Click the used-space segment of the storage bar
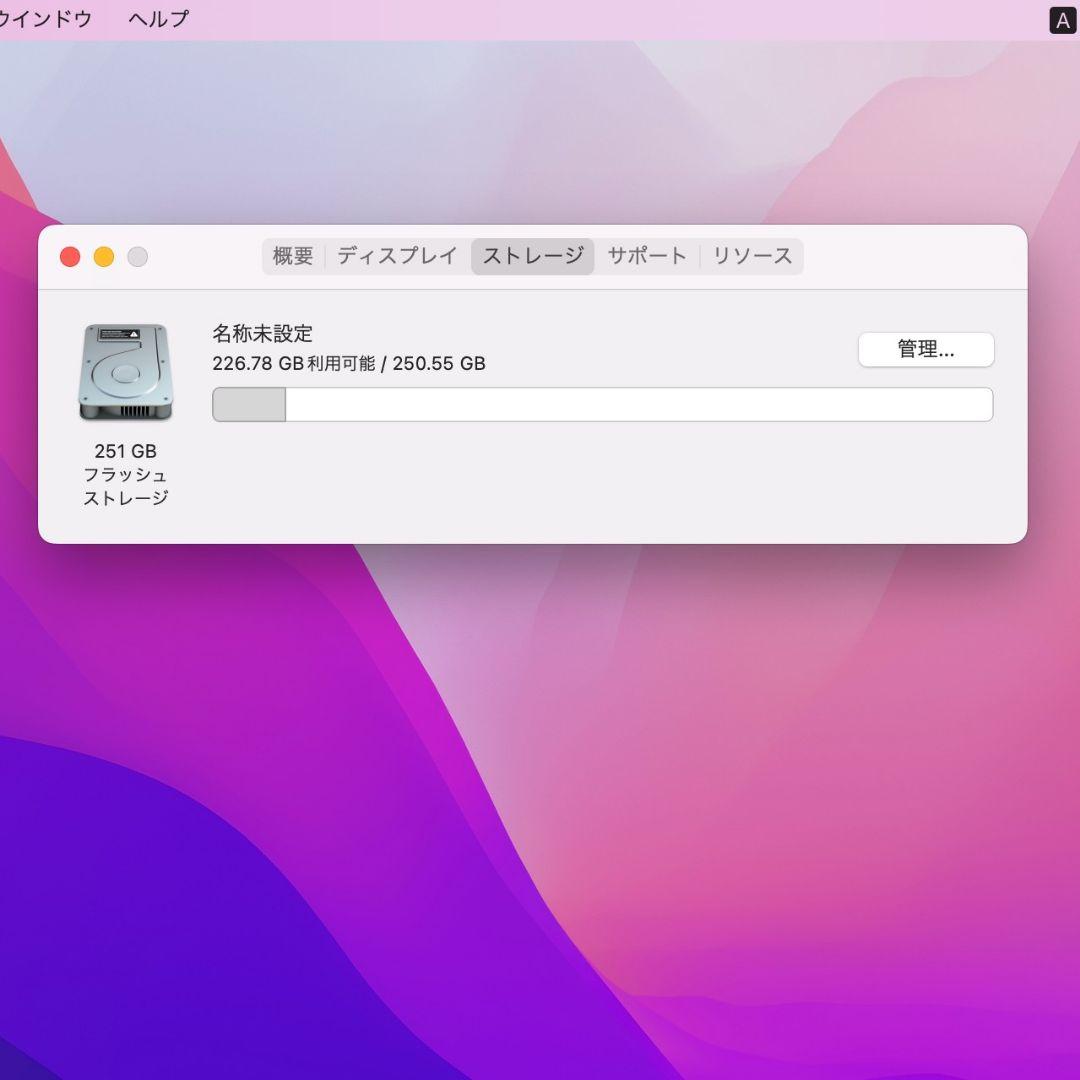This screenshot has width=1080, height=1080. (248, 404)
